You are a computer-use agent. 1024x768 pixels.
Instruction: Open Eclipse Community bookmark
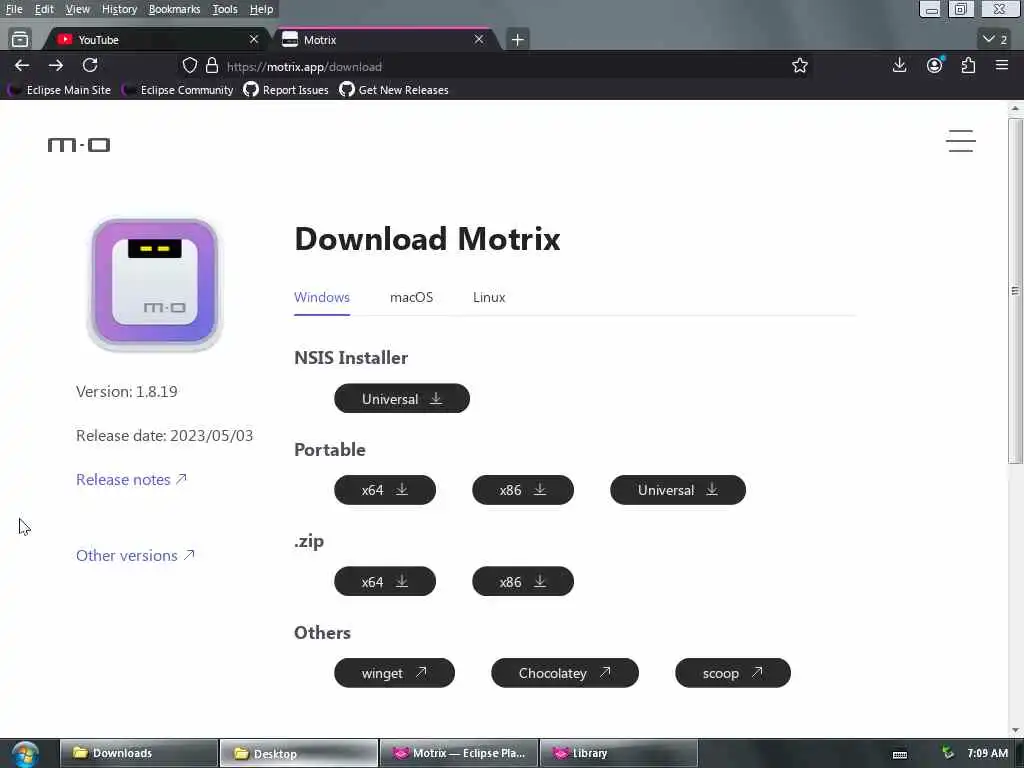coord(178,90)
